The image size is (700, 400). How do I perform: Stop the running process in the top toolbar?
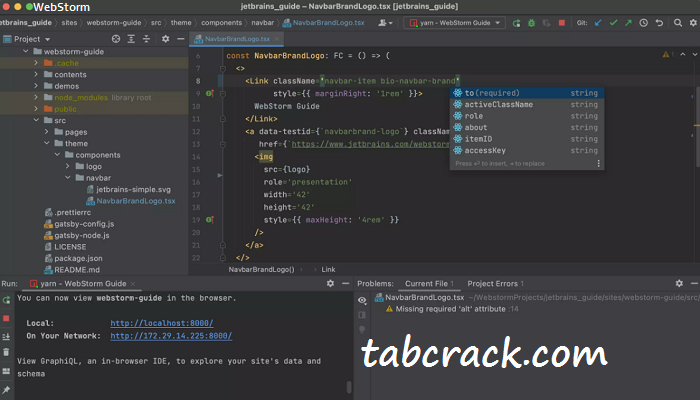tap(562, 23)
